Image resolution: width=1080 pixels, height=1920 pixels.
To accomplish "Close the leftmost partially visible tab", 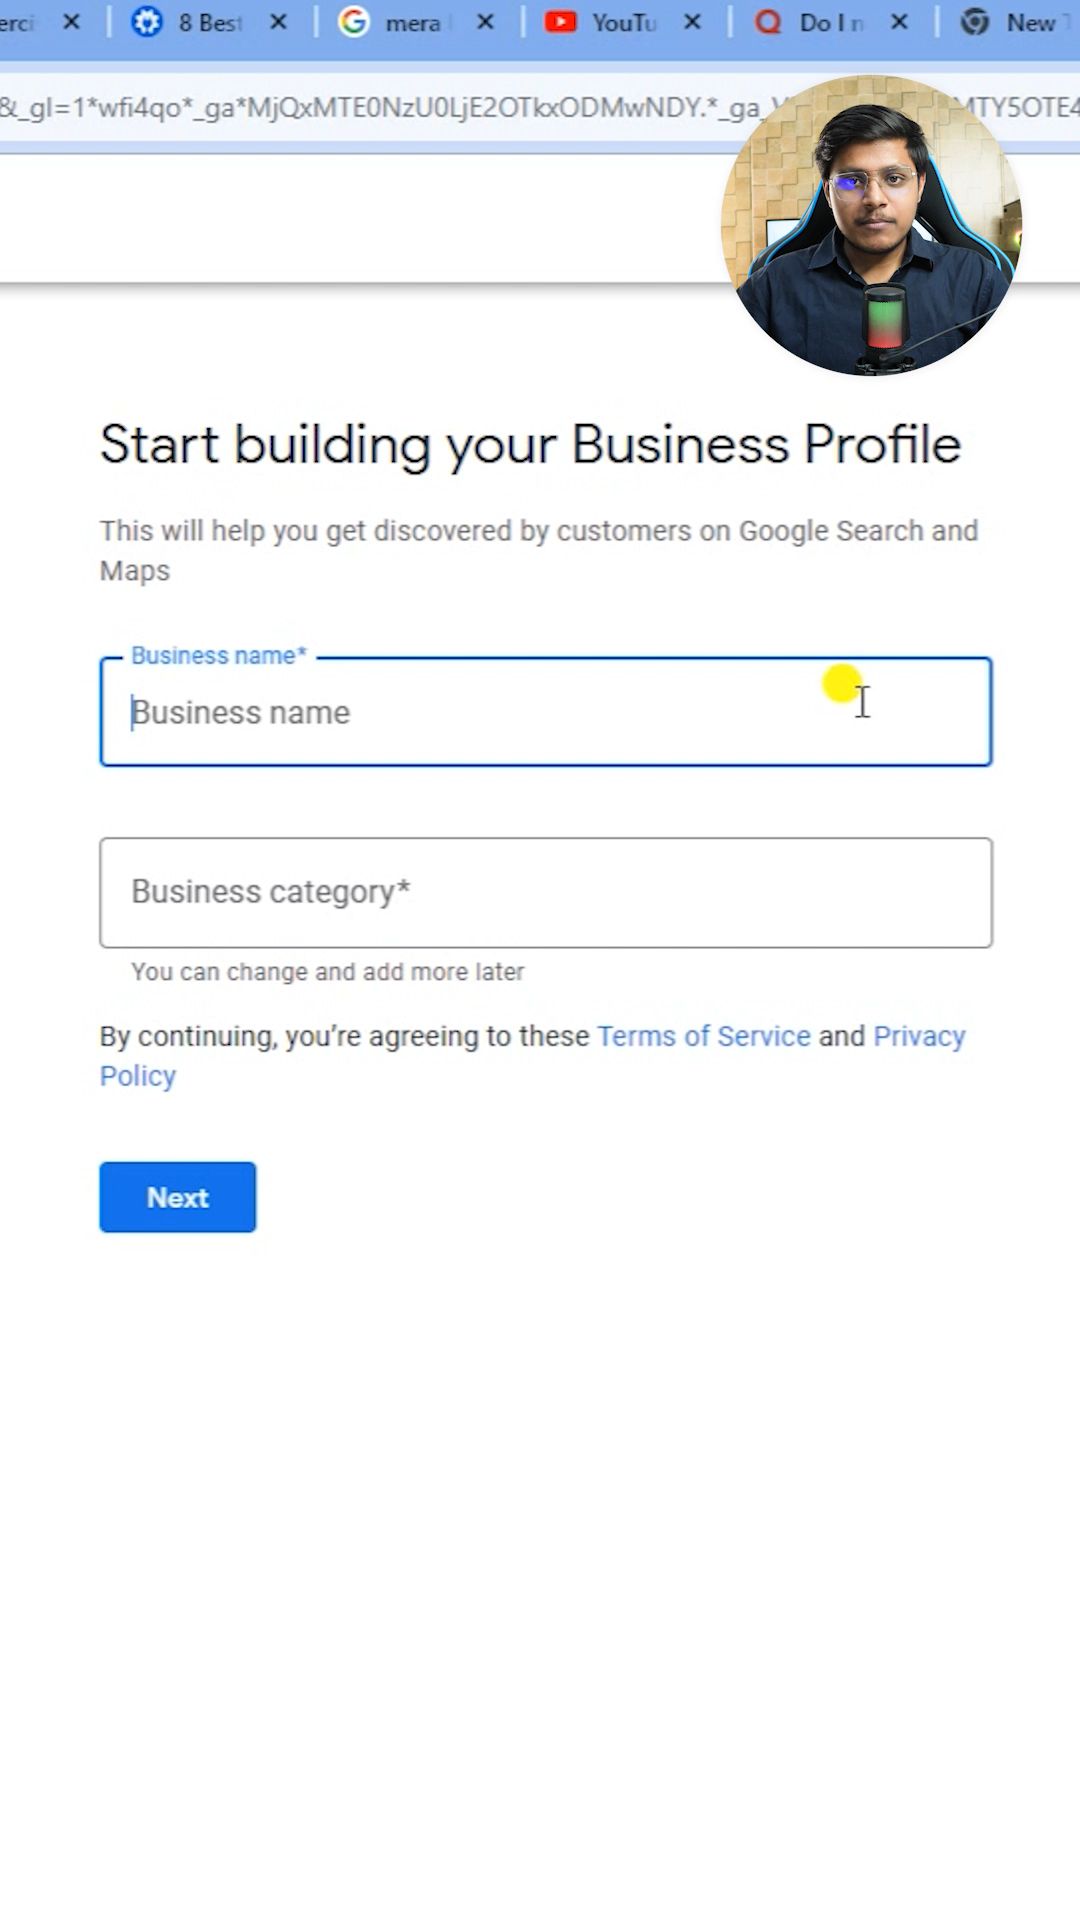I will (71, 22).
